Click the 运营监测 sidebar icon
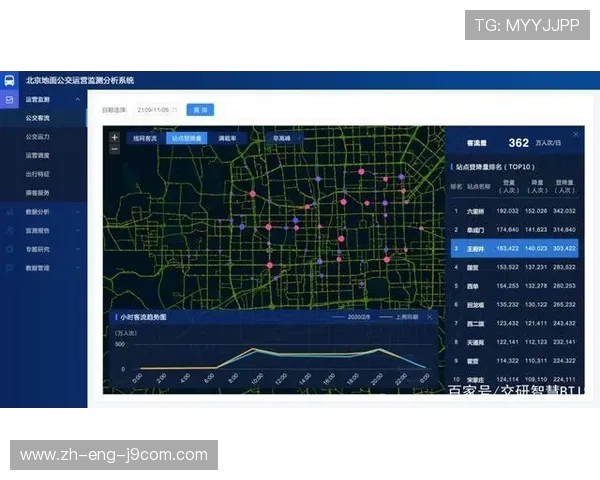 coord(9,100)
